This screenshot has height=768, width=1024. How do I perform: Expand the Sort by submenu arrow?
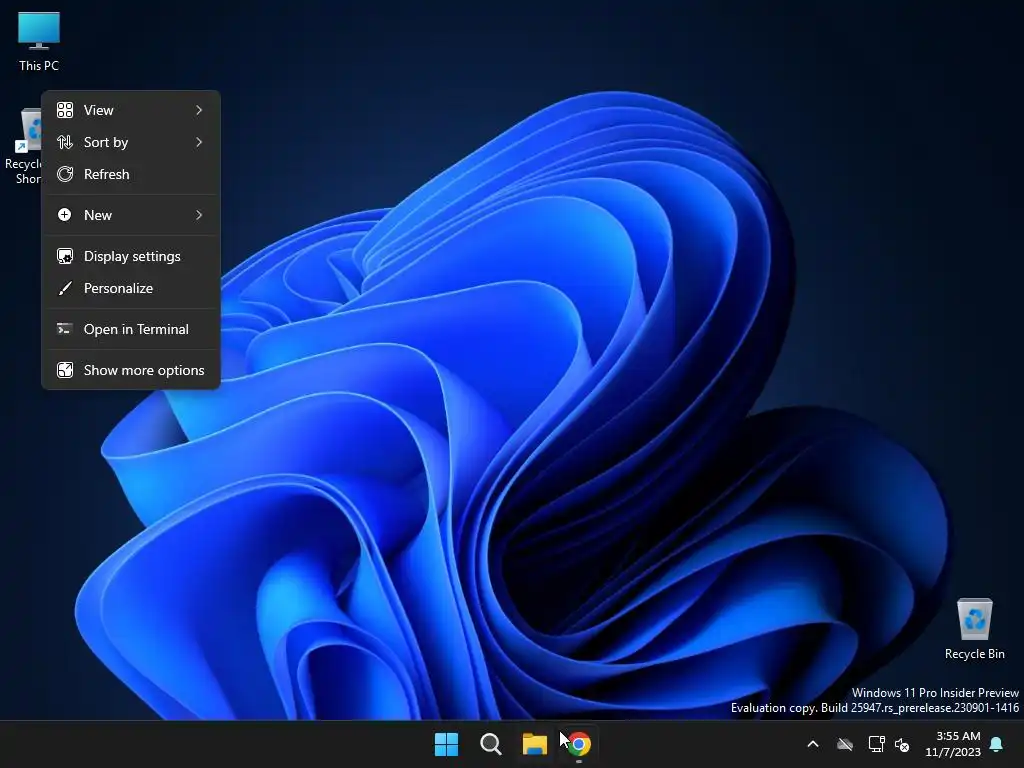coord(199,142)
